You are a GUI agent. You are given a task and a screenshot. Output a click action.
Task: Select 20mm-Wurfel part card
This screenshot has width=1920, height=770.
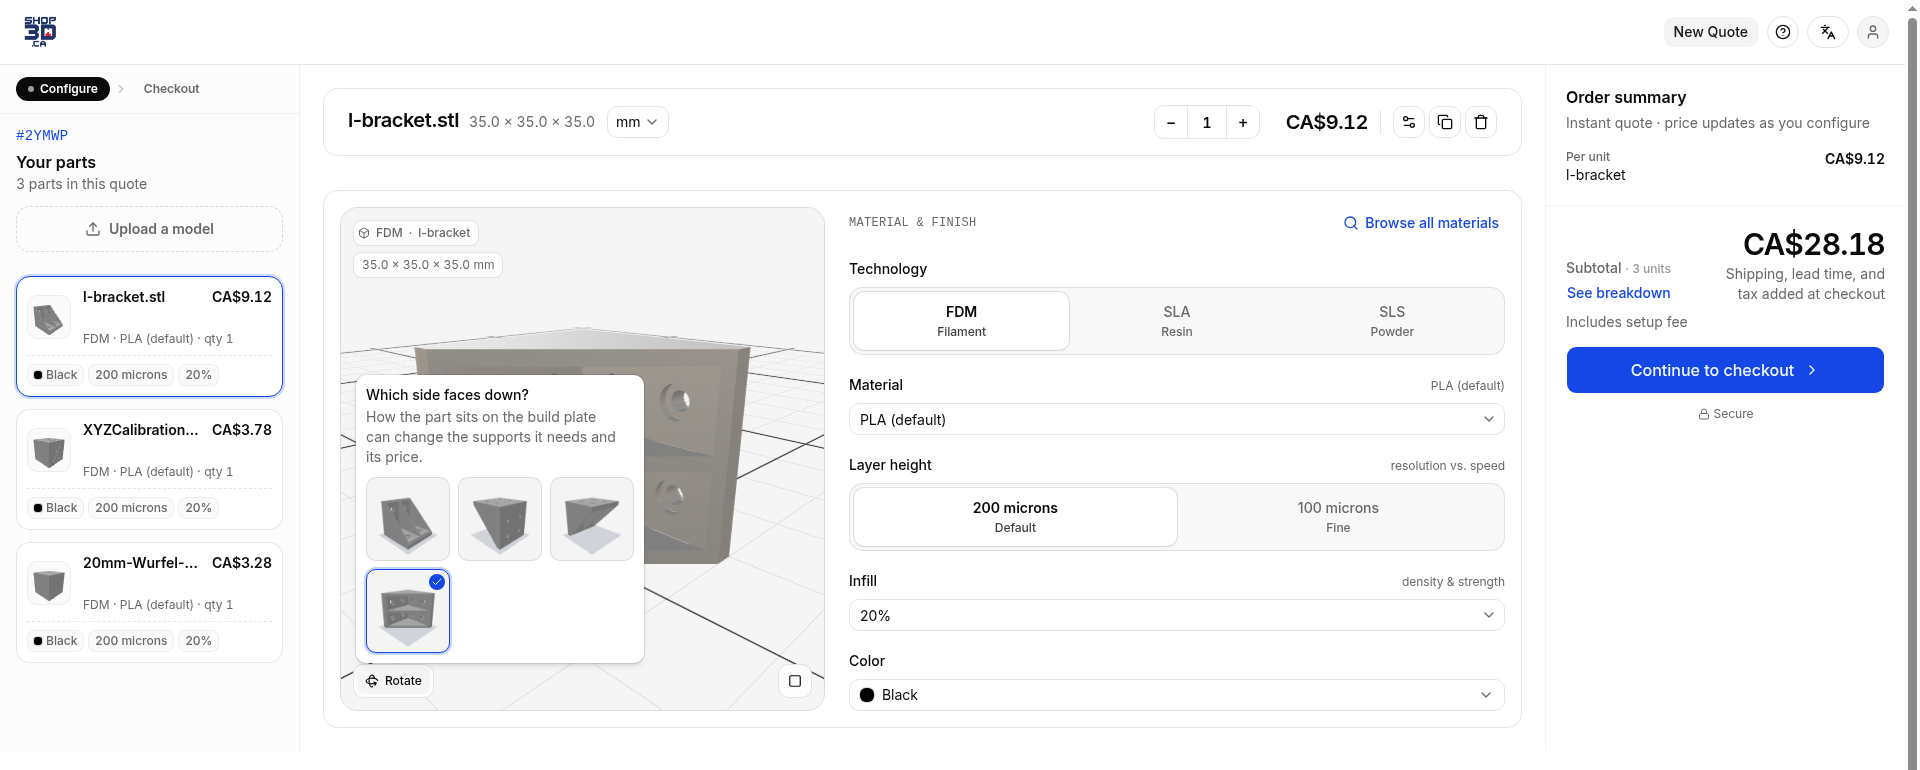[x=149, y=602]
